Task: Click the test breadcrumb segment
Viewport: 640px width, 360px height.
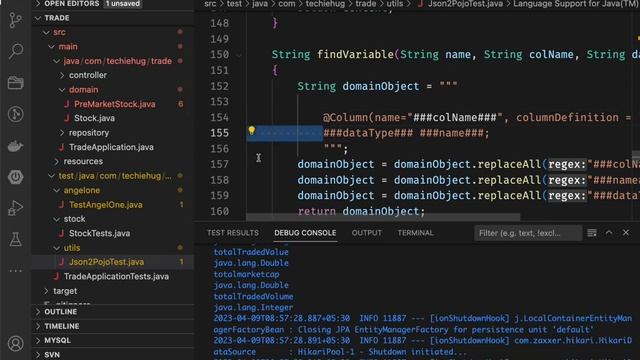Action: [234, 4]
